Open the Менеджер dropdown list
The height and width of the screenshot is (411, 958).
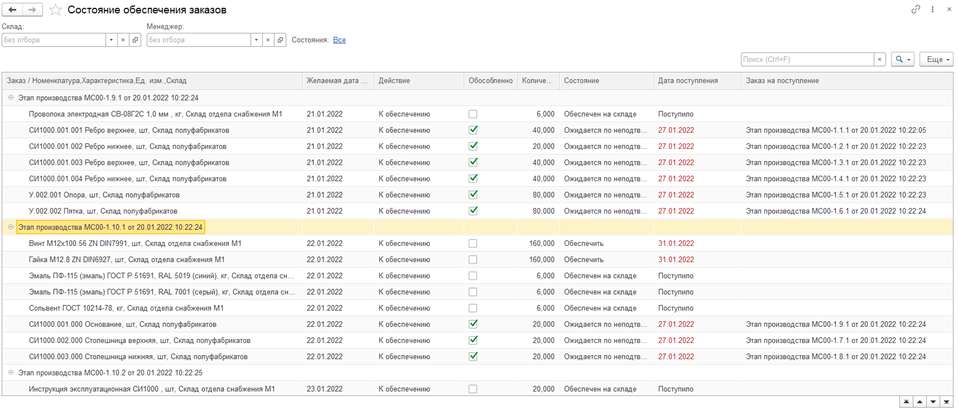[256, 40]
